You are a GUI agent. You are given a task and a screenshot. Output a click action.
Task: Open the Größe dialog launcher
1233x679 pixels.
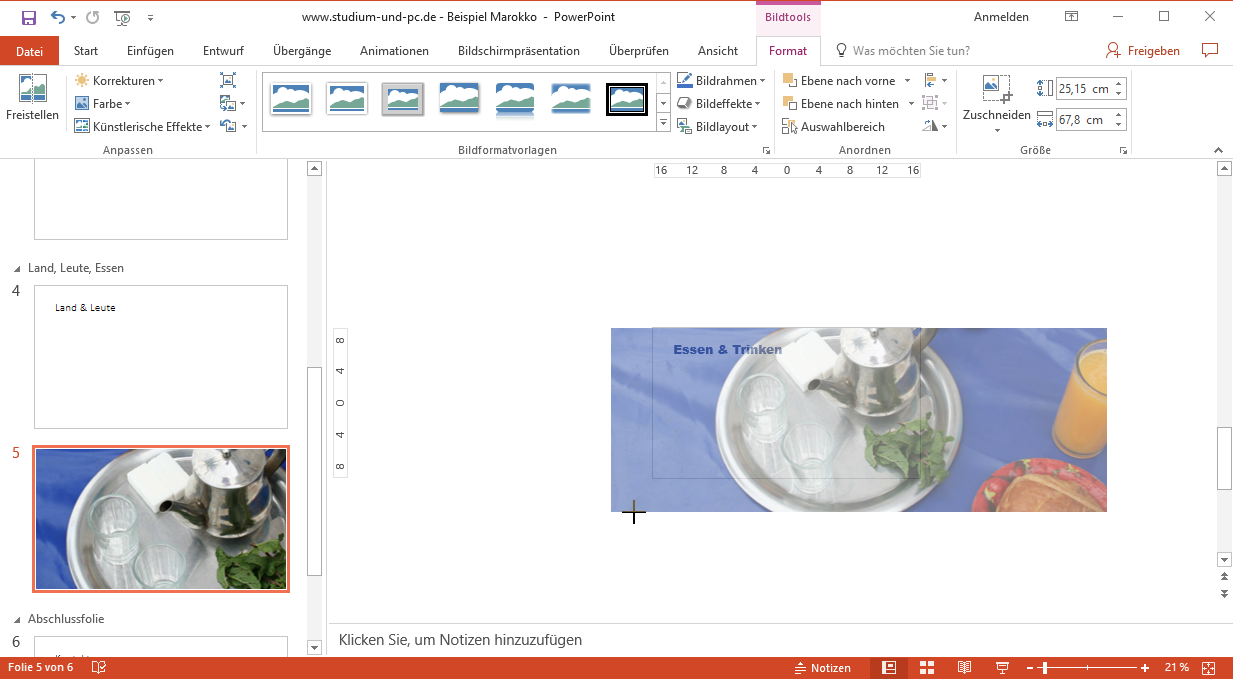click(1123, 151)
